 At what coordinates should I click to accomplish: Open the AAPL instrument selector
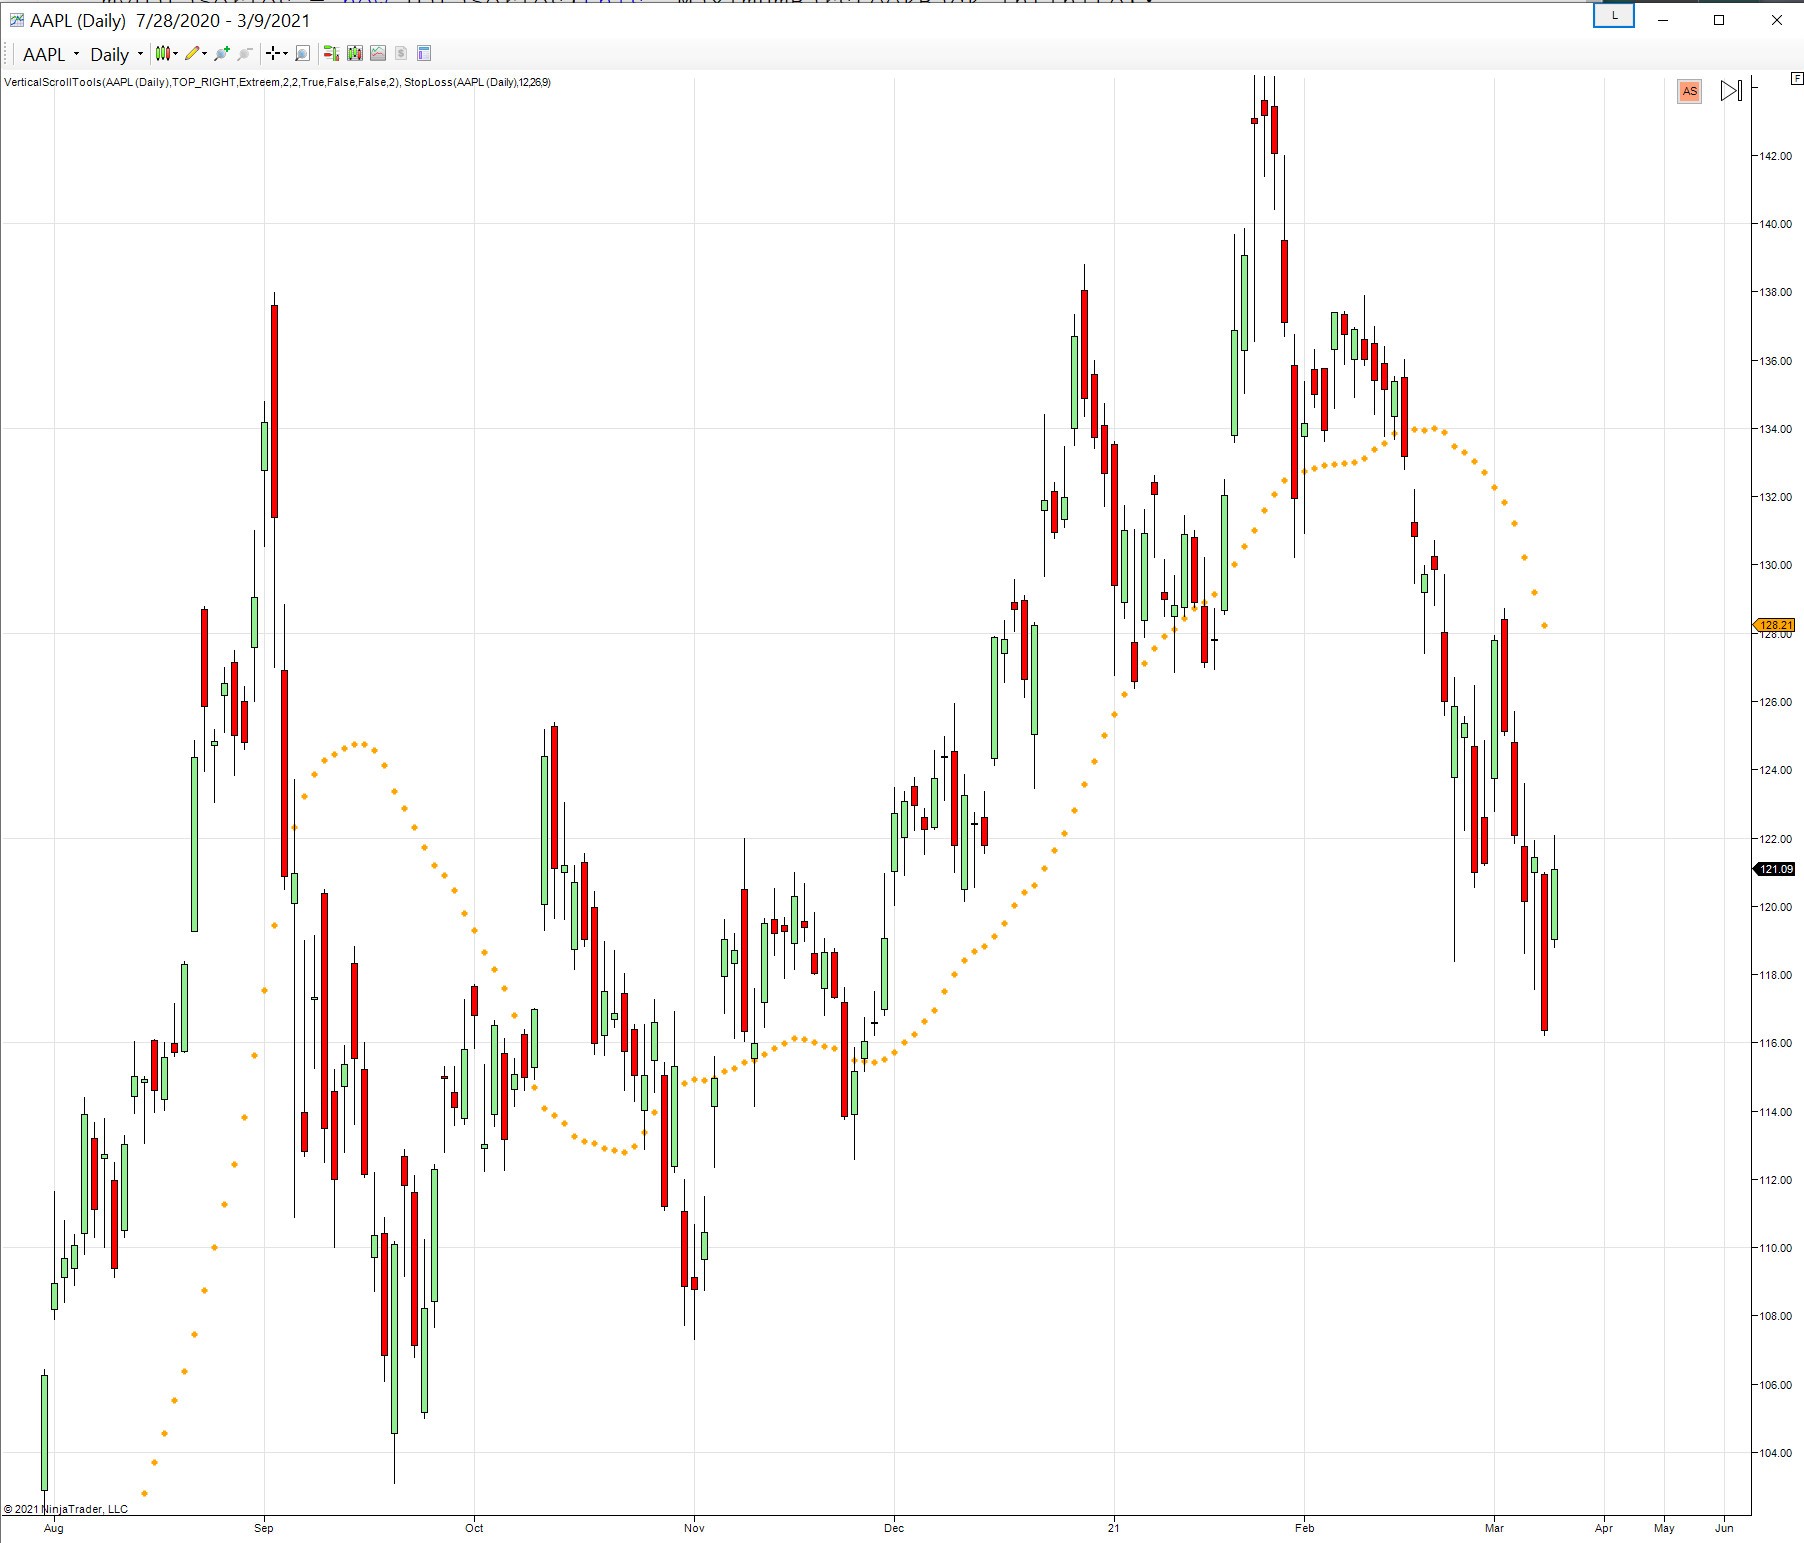pyautogui.click(x=51, y=54)
